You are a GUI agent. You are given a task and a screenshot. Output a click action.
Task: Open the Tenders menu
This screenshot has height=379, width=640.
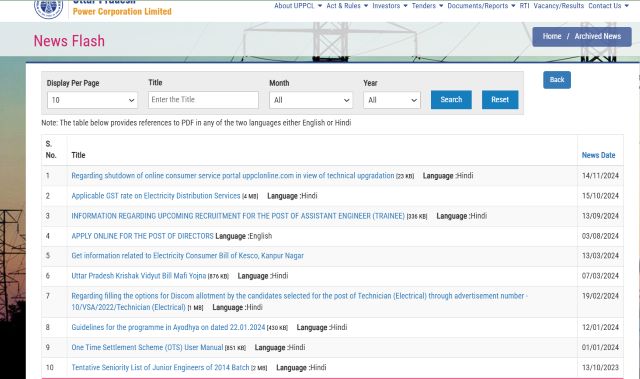pyautogui.click(x=427, y=6)
